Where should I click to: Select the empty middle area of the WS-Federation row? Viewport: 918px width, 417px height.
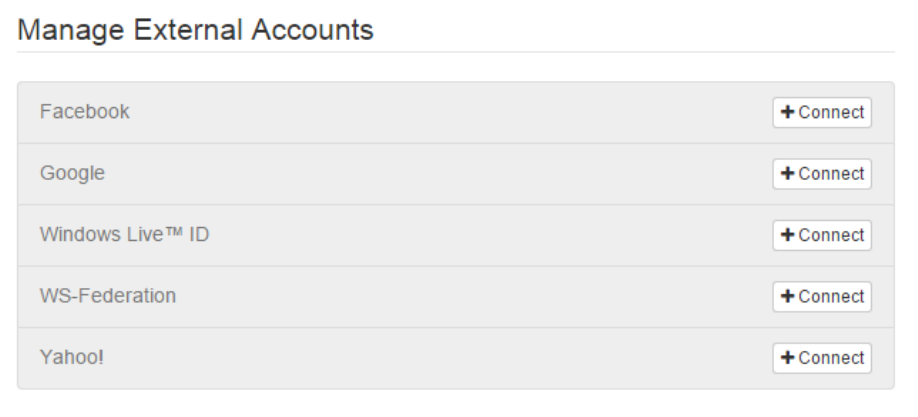pos(450,297)
